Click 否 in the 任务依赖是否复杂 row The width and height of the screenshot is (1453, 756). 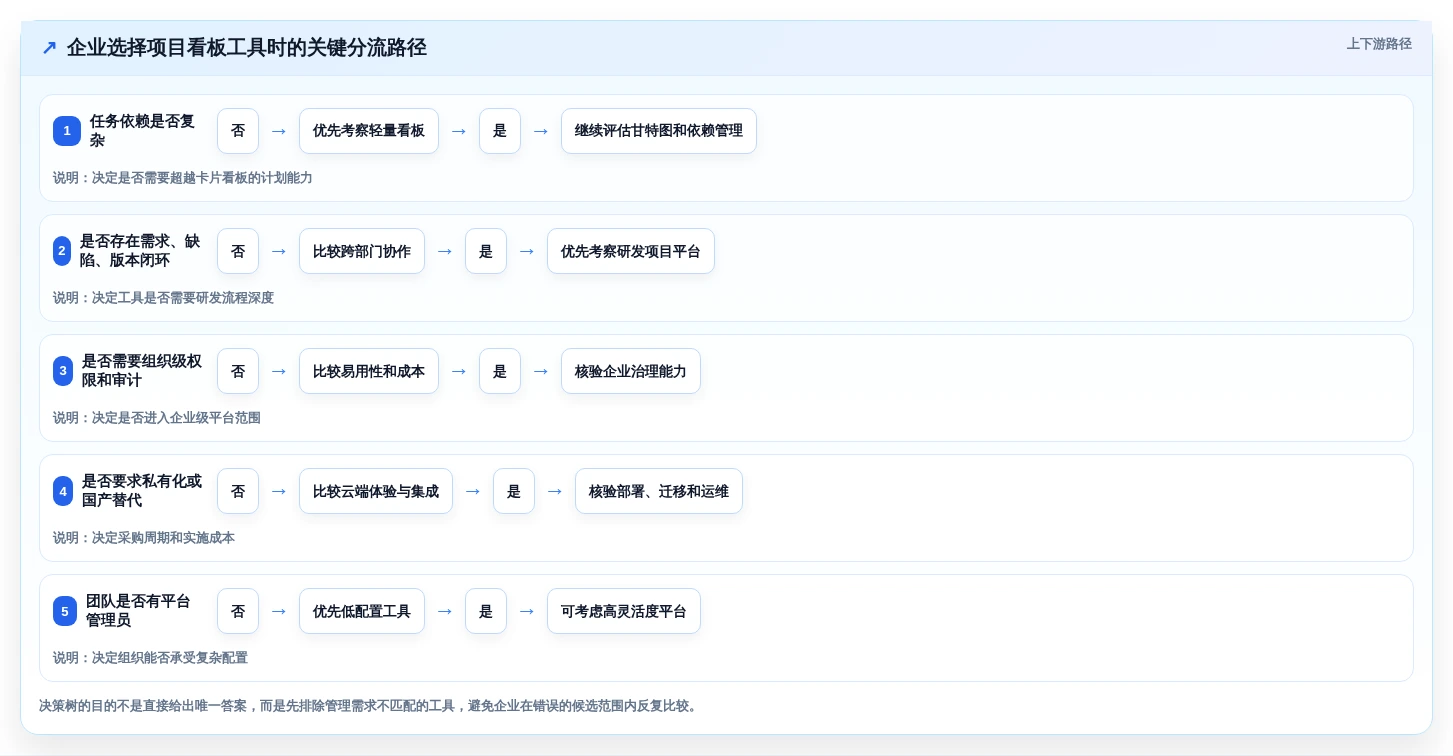point(238,131)
